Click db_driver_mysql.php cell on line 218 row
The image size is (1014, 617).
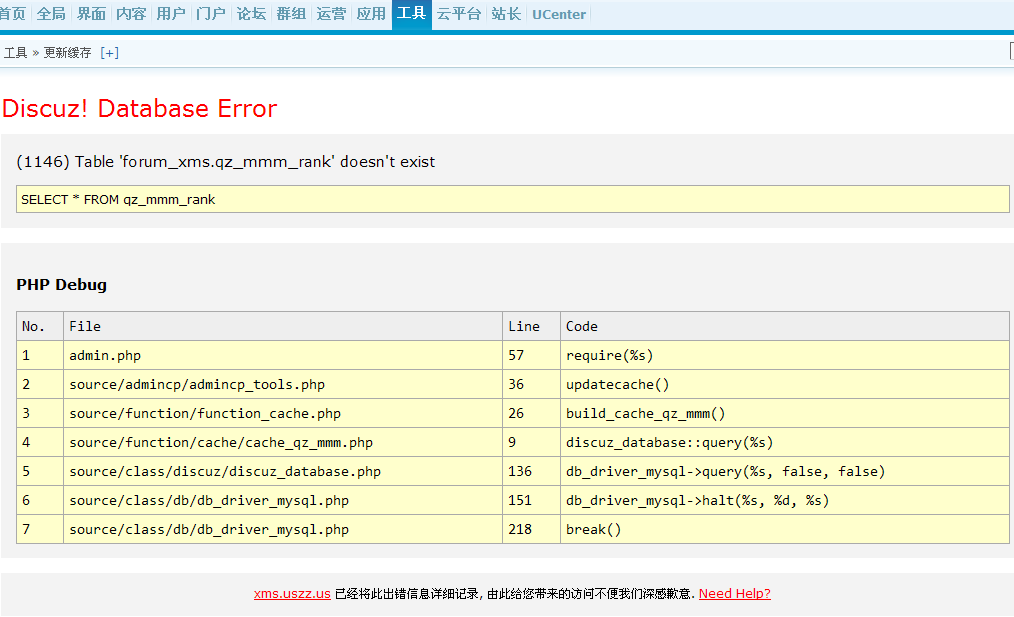pyautogui.click(x=283, y=529)
